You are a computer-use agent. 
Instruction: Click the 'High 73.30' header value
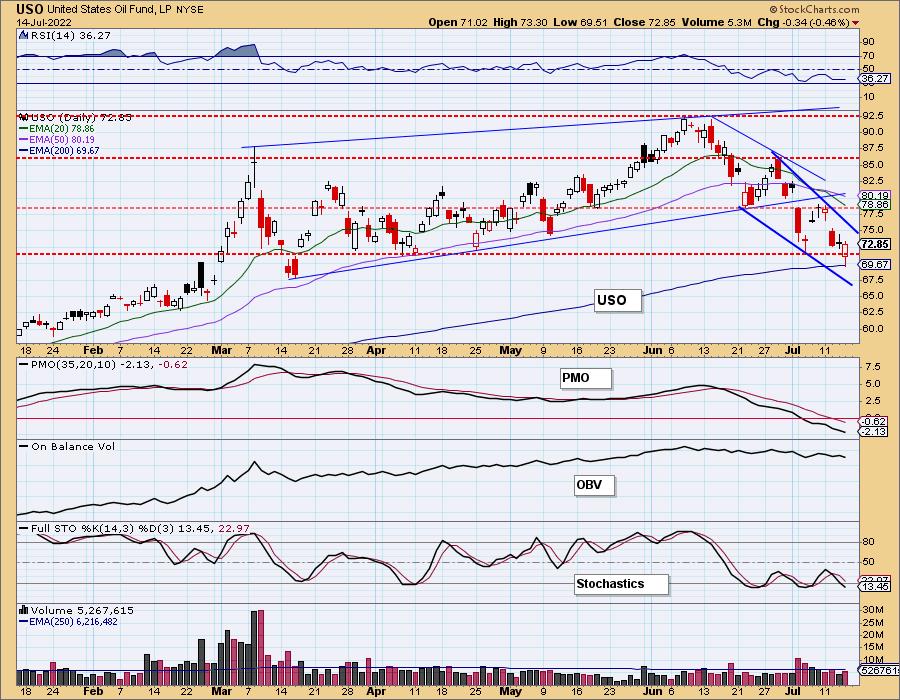click(x=519, y=22)
